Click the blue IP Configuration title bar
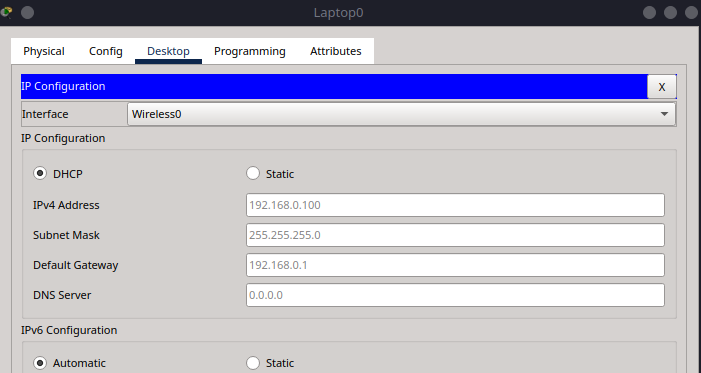701x373 pixels. [334, 86]
